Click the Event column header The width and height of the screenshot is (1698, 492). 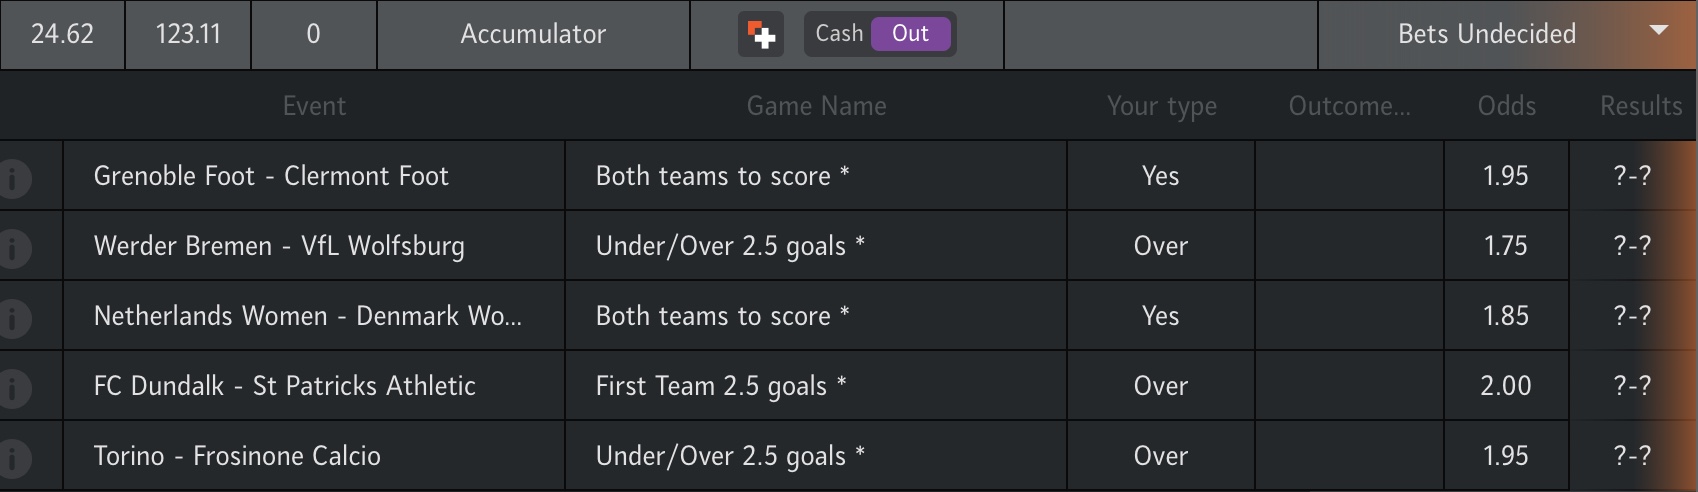point(314,106)
